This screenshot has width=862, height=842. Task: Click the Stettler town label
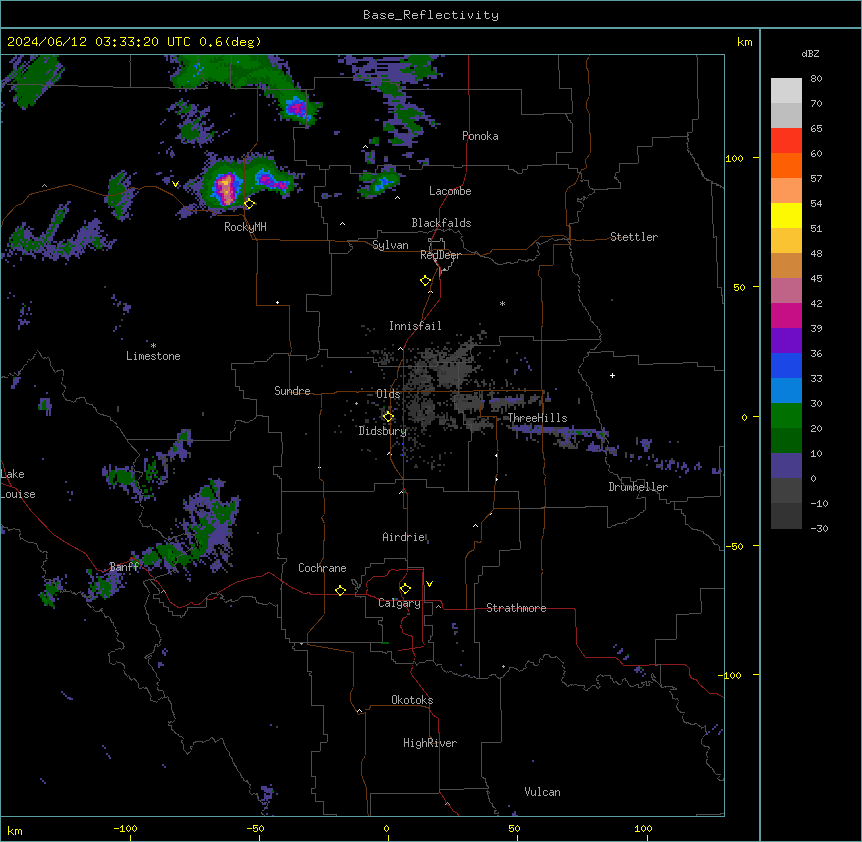pyautogui.click(x=634, y=237)
